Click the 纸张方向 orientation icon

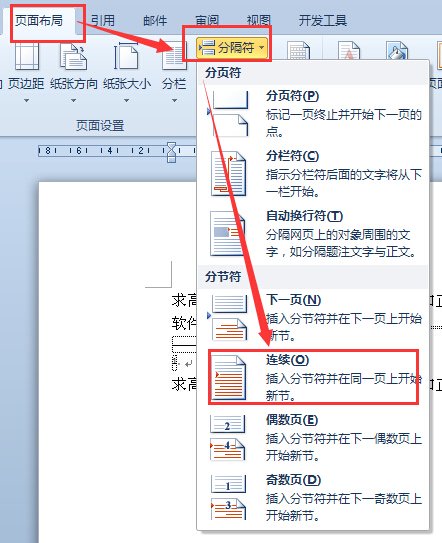(x=73, y=56)
